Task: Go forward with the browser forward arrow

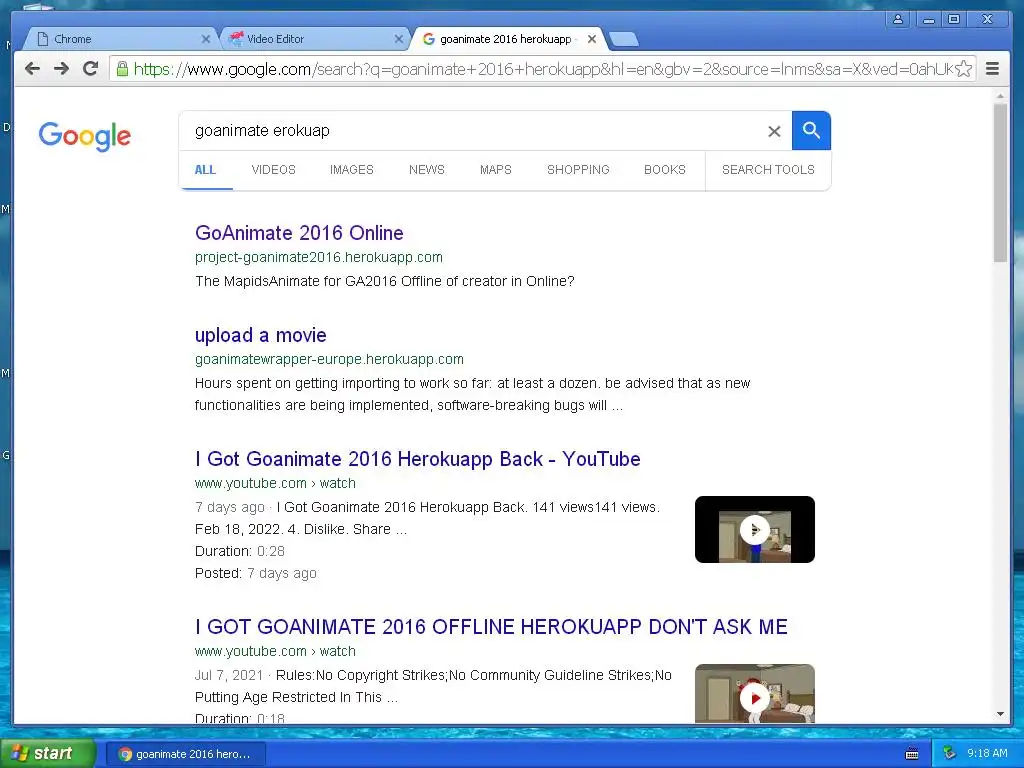Action: (x=61, y=69)
